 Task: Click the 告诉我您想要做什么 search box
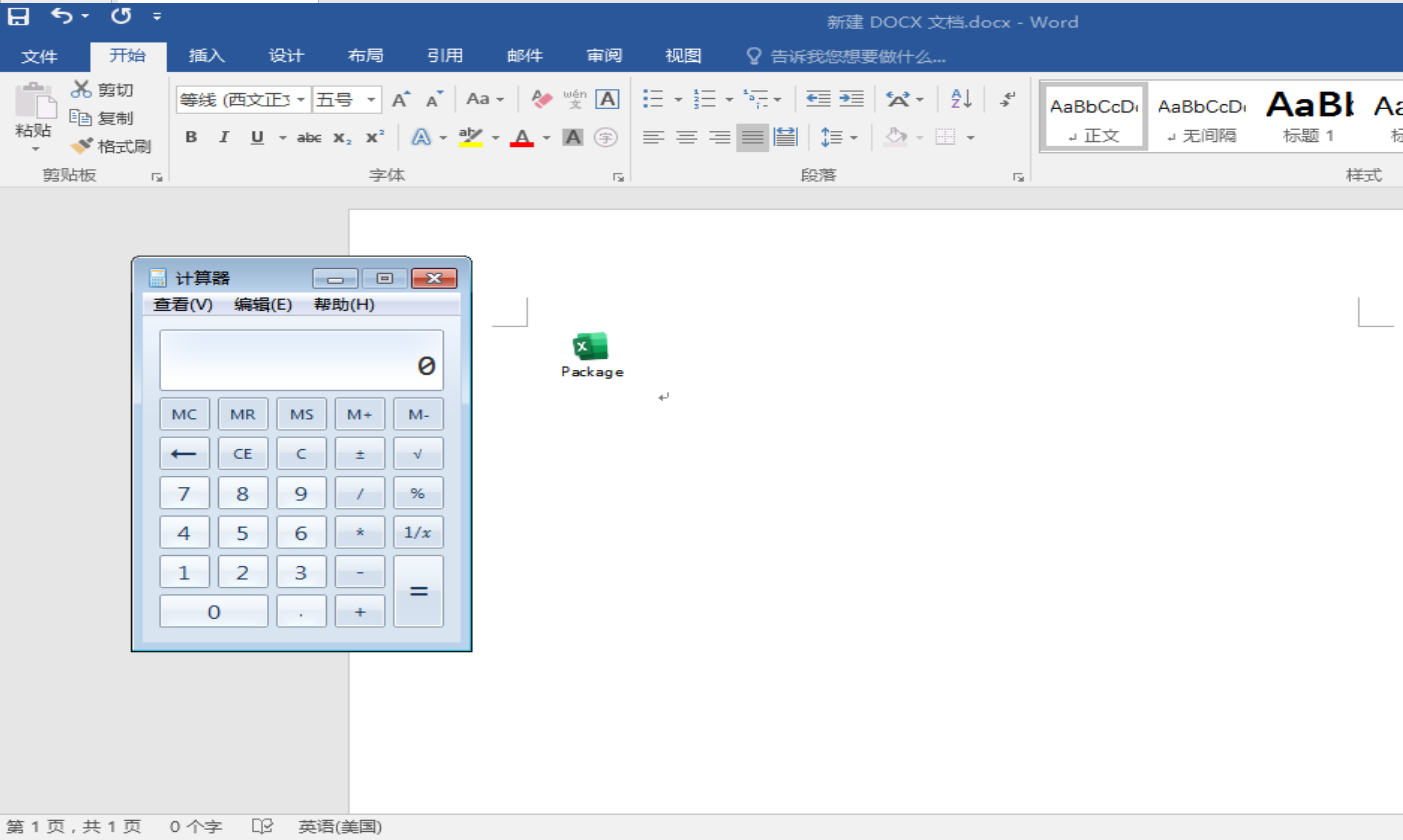pos(846,56)
